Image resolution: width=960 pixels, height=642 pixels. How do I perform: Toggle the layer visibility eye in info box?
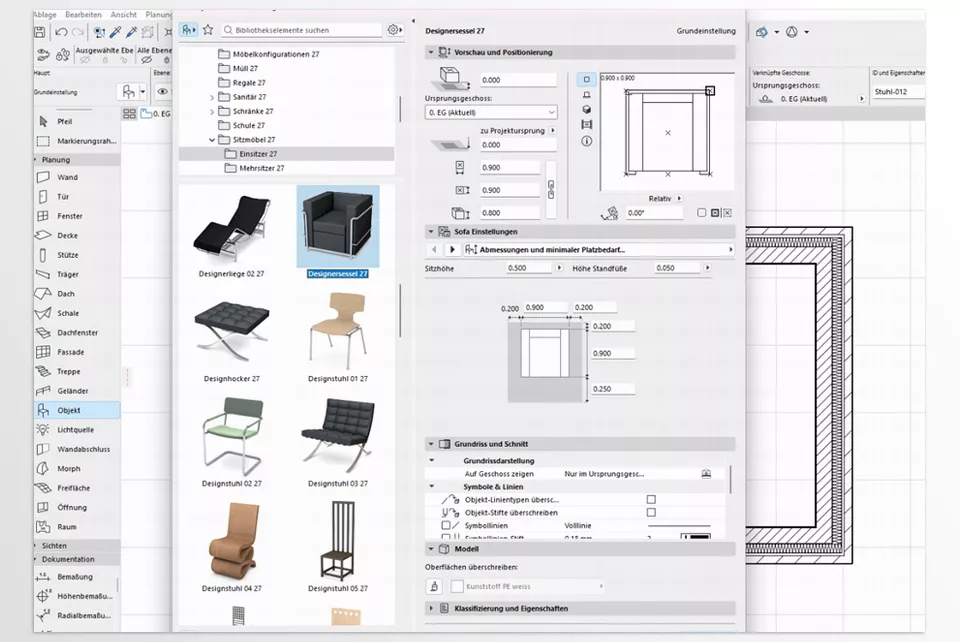[x=162, y=92]
